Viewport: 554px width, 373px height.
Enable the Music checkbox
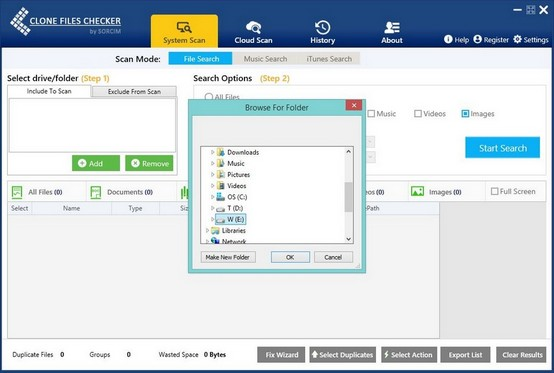371,114
